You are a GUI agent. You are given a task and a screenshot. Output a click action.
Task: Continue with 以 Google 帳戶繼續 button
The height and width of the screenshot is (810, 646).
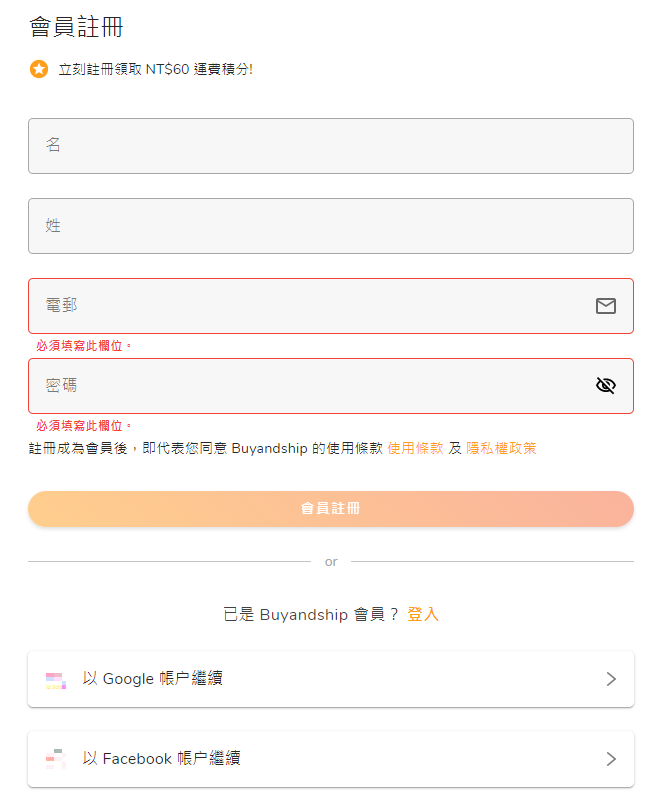click(330, 679)
